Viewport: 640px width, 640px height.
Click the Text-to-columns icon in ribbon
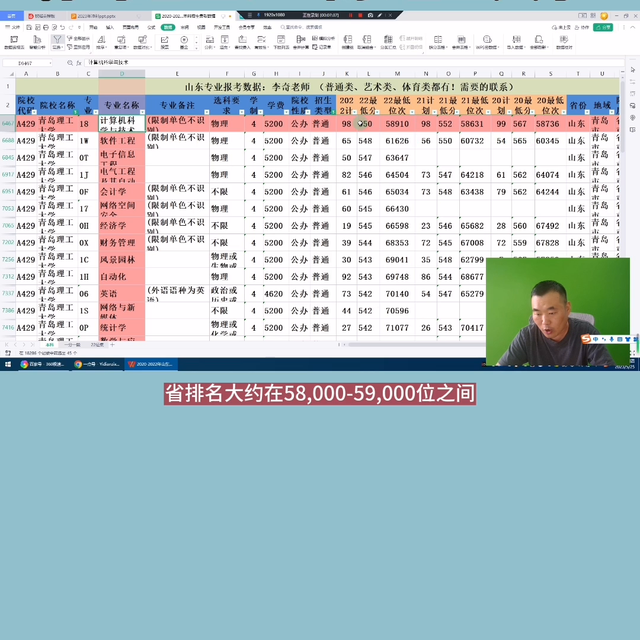(x=209, y=40)
